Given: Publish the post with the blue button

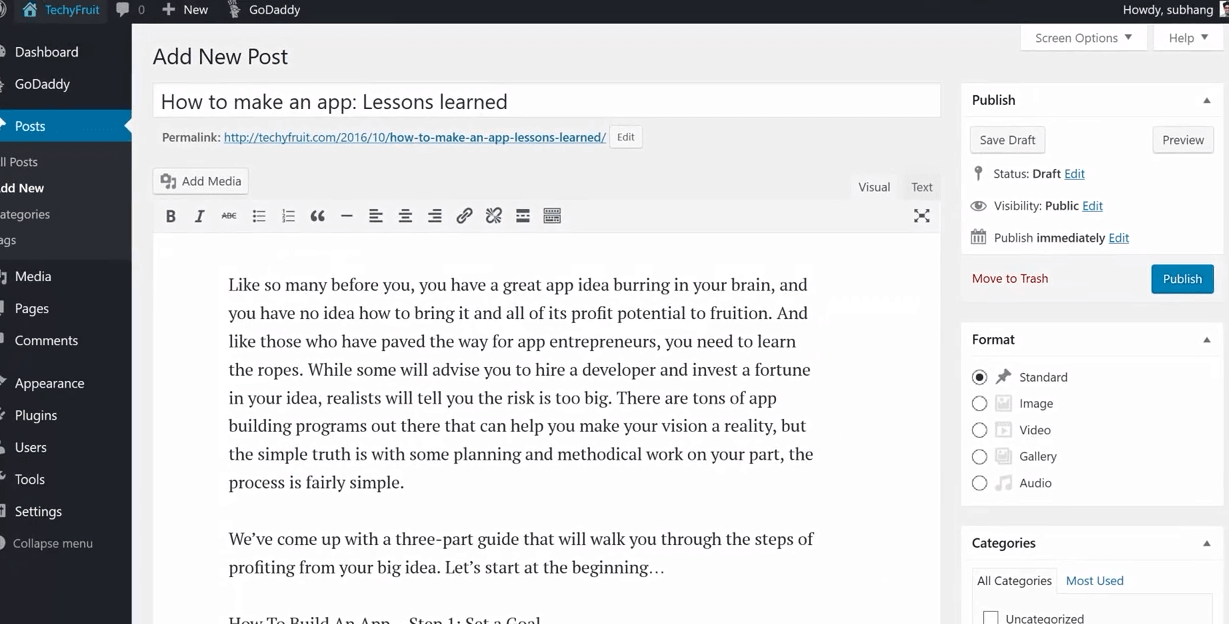Looking at the screenshot, I should point(1182,279).
